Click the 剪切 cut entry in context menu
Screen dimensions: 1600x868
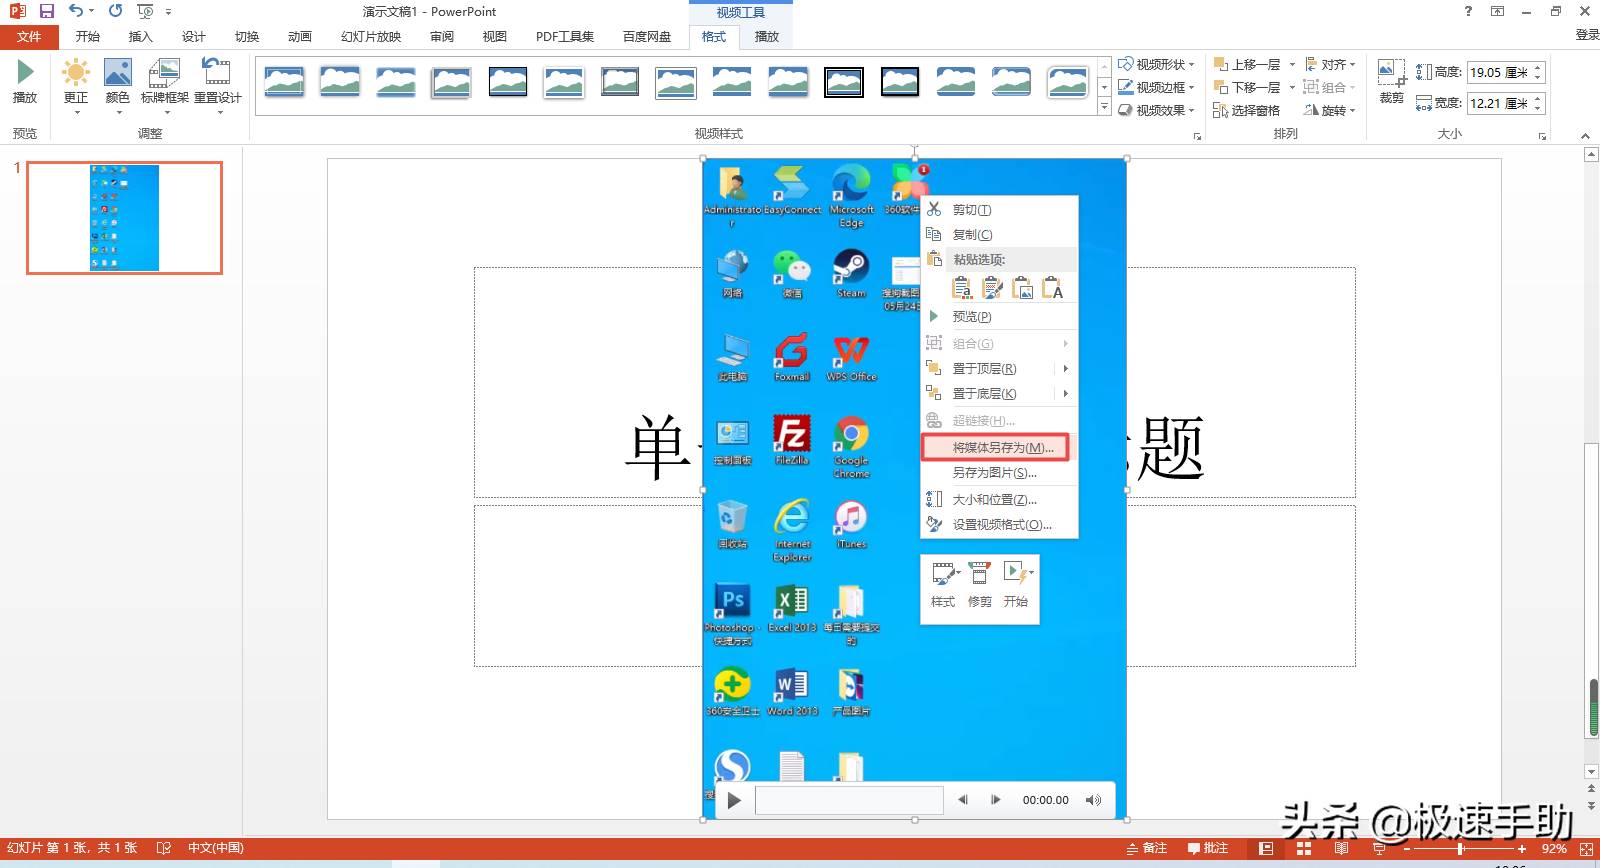pos(998,209)
